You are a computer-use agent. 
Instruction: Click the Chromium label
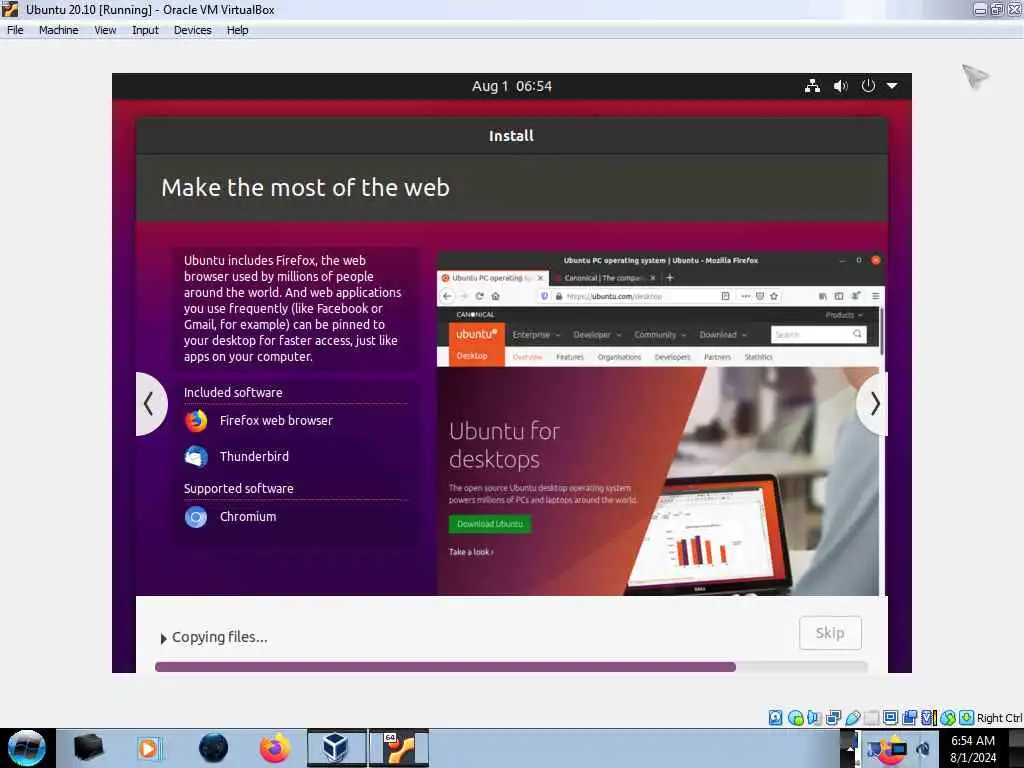click(248, 517)
